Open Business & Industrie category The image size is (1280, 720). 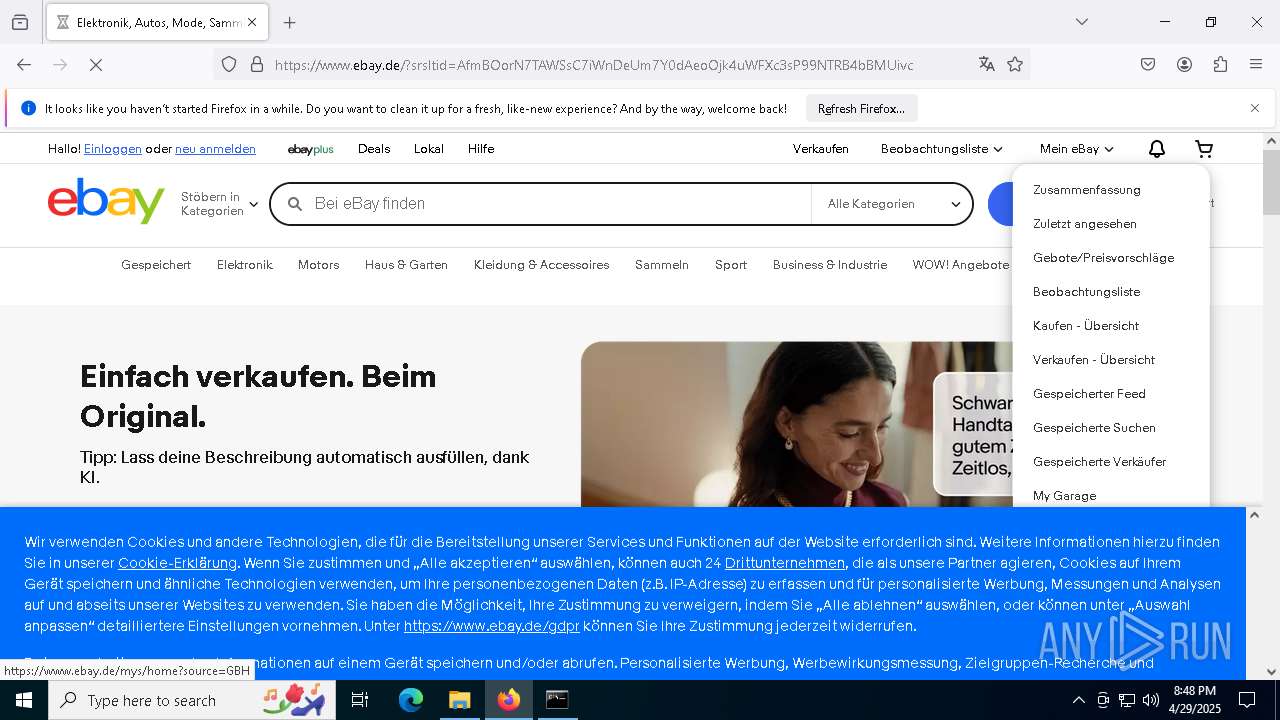coord(830,265)
